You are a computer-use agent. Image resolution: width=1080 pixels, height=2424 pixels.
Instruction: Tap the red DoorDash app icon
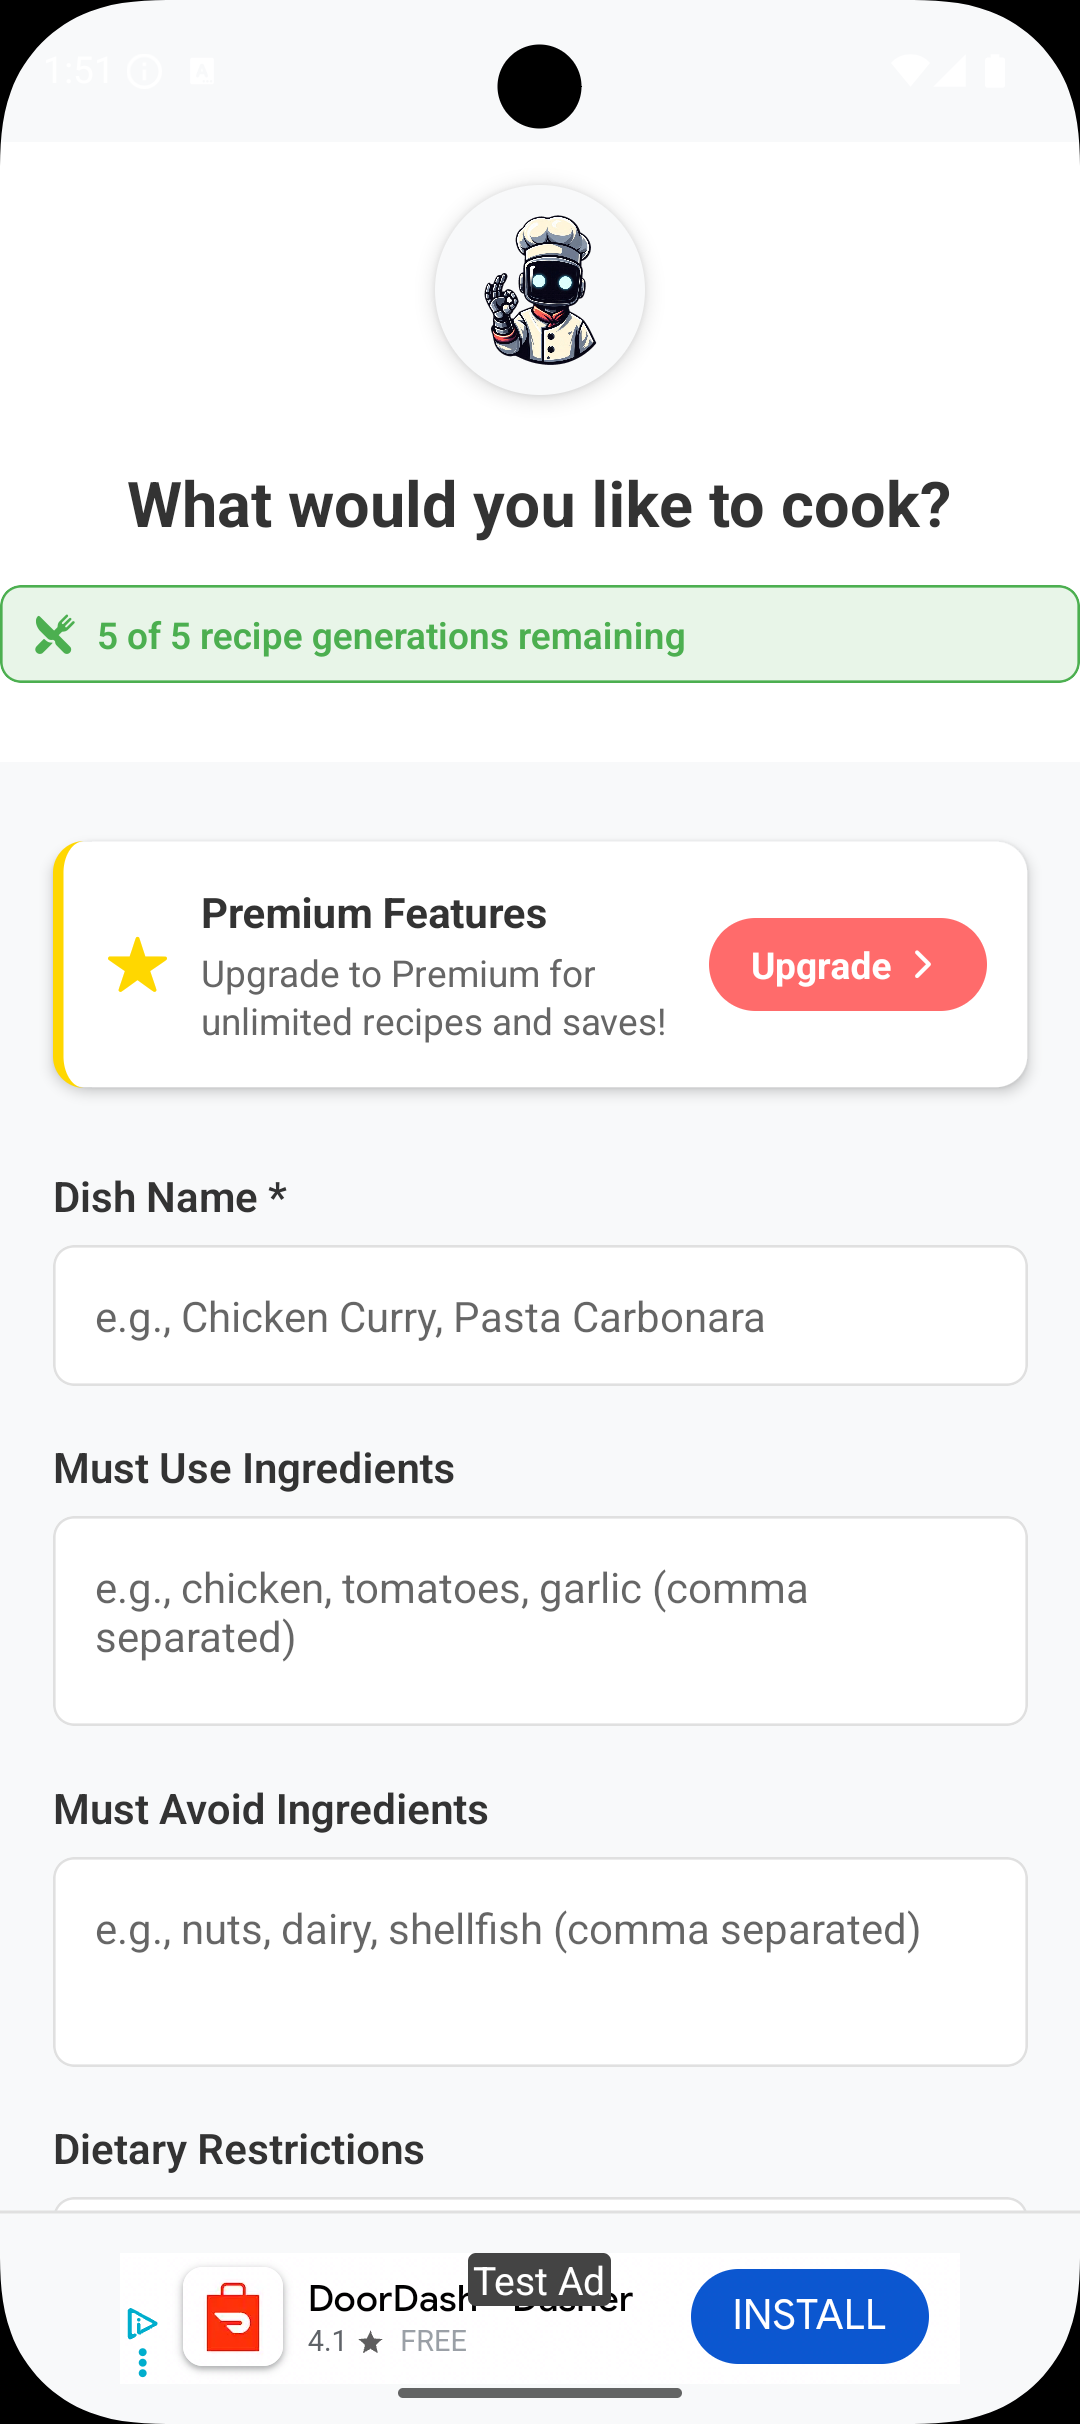pyautogui.click(x=233, y=2316)
